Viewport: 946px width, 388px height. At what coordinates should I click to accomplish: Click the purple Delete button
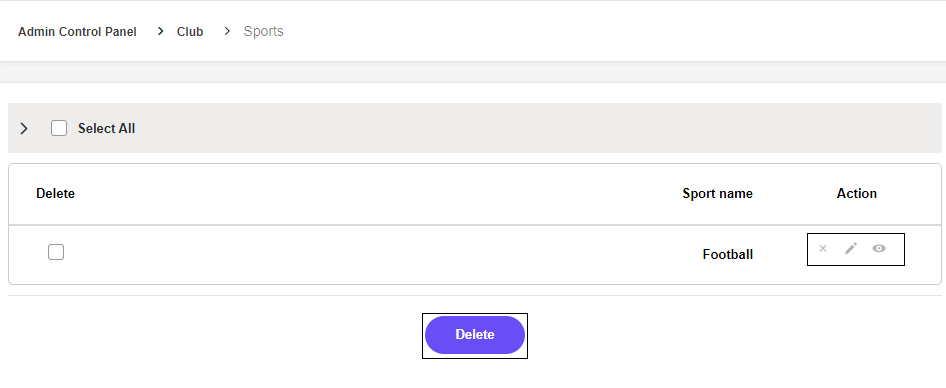pyautogui.click(x=475, y=335)
